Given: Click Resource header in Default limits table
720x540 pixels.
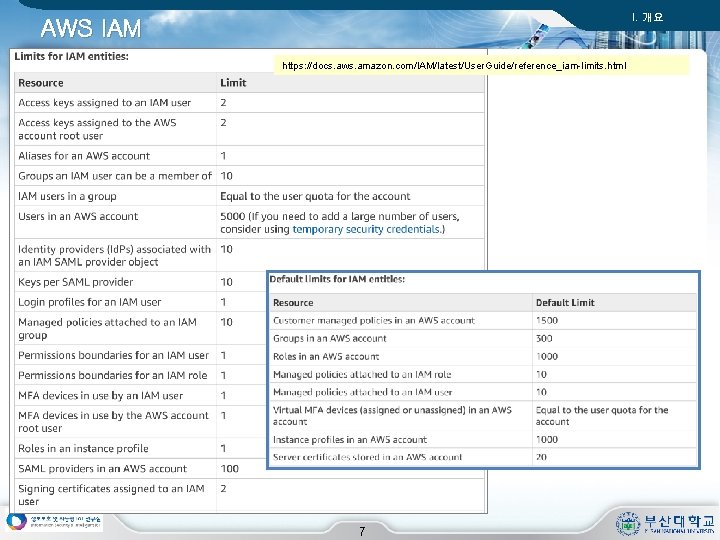Looking at the screenshot, I should tap(293, 303).
